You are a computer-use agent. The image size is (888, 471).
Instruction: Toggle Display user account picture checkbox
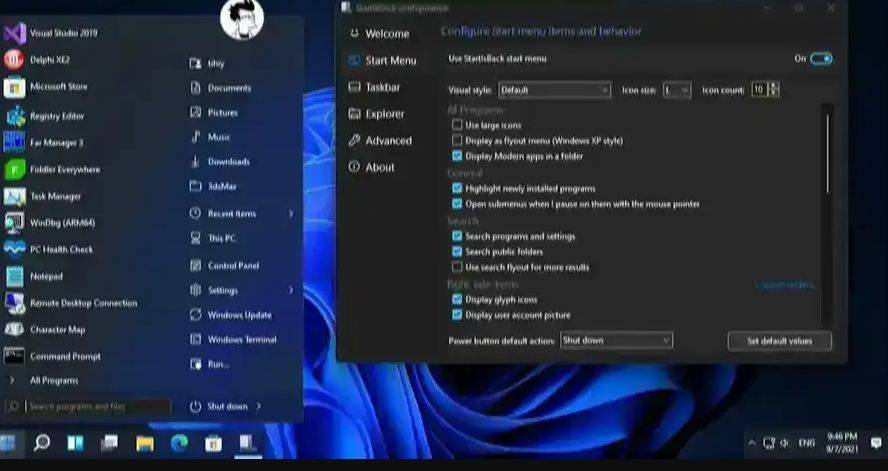click(457, 315)
